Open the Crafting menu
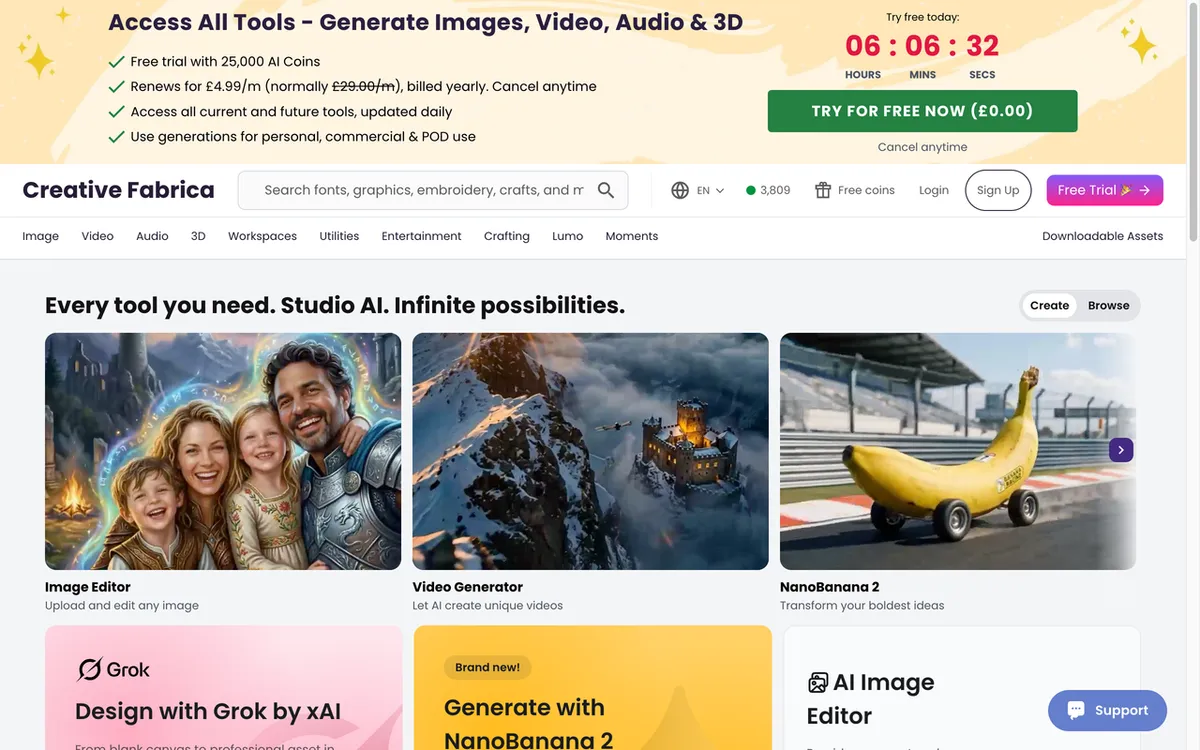 coord(507,236)
